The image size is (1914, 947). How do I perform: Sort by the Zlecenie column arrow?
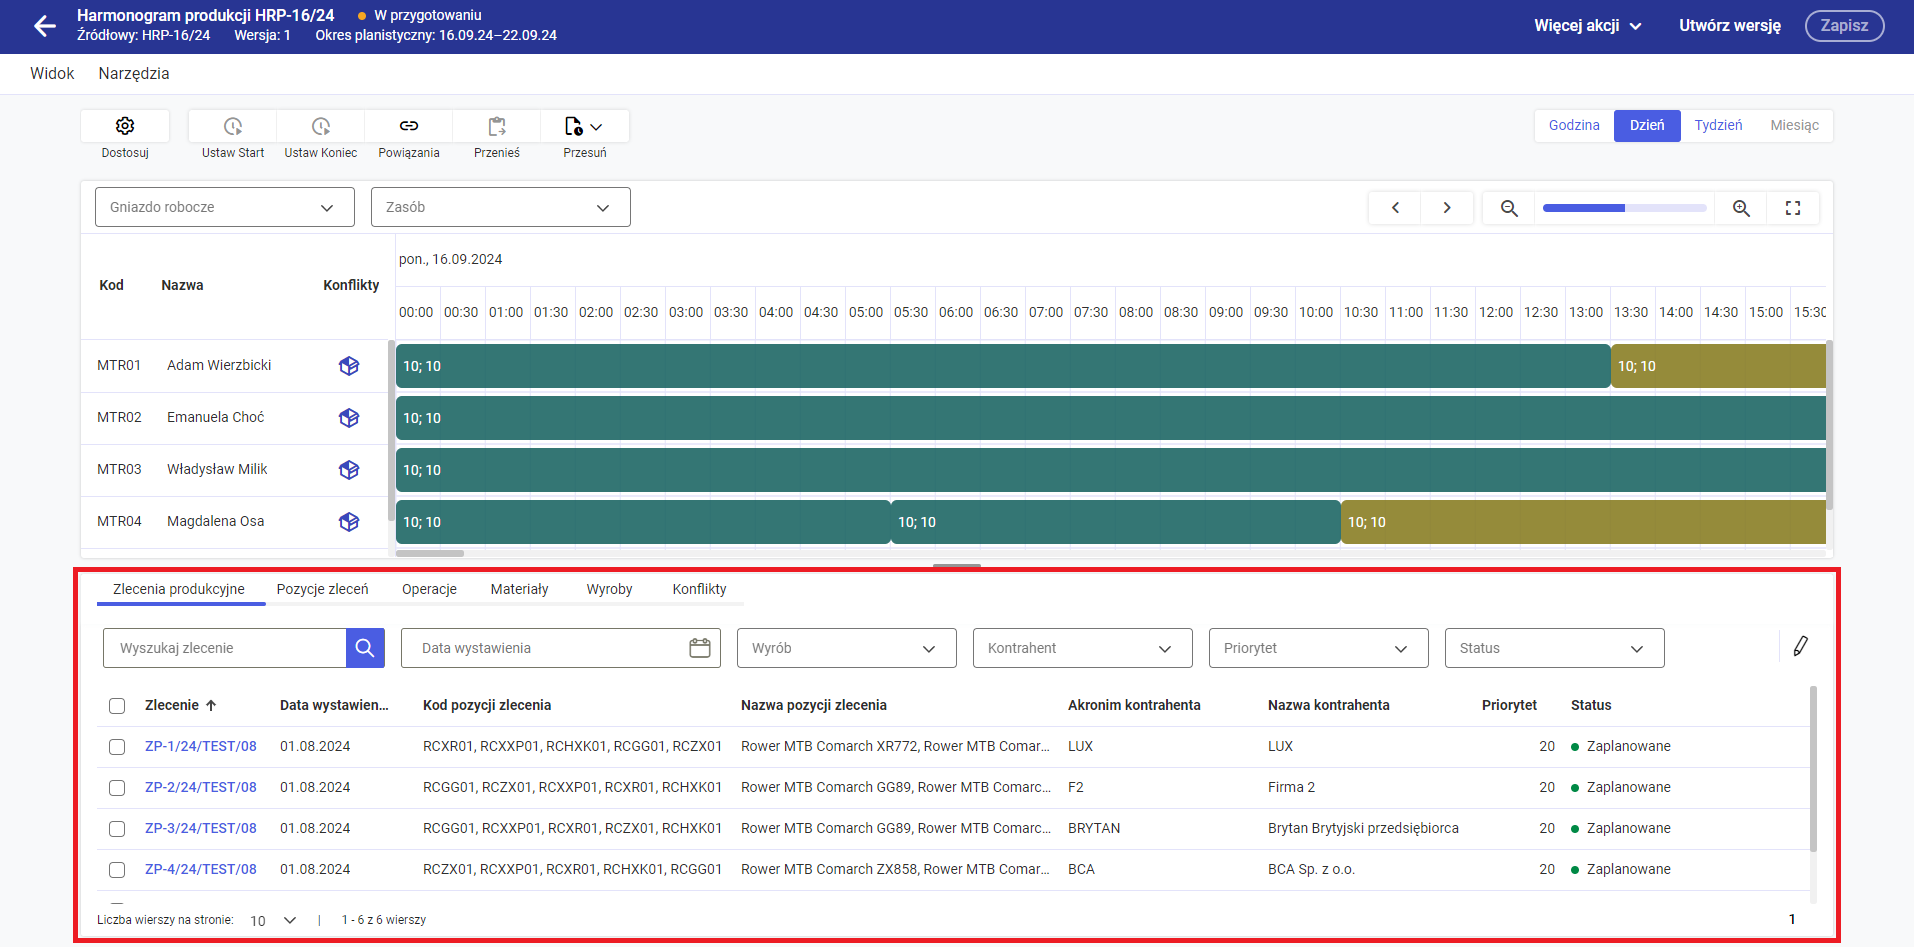[x=211, y=705]
